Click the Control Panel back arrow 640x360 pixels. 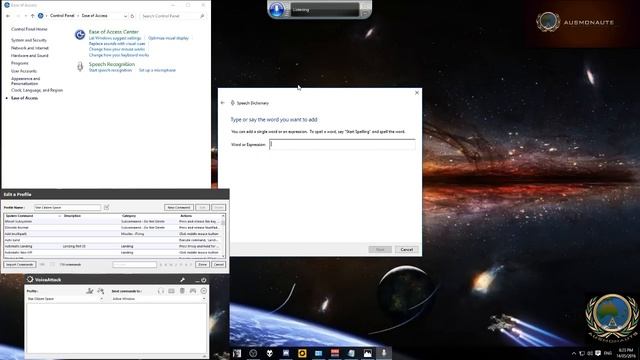coord(8,16)
